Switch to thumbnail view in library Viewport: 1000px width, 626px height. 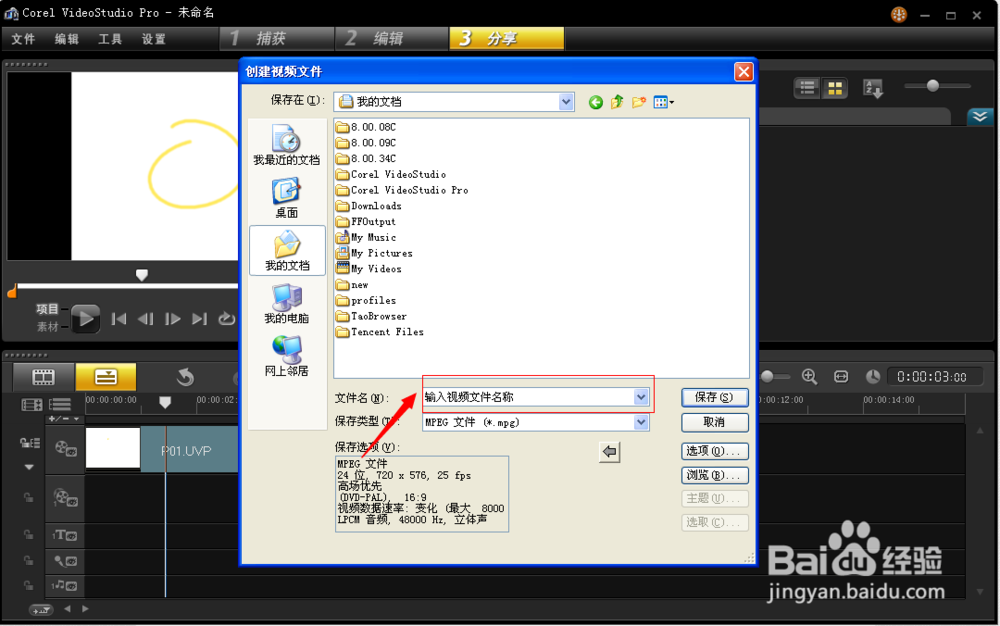point(835,89)
